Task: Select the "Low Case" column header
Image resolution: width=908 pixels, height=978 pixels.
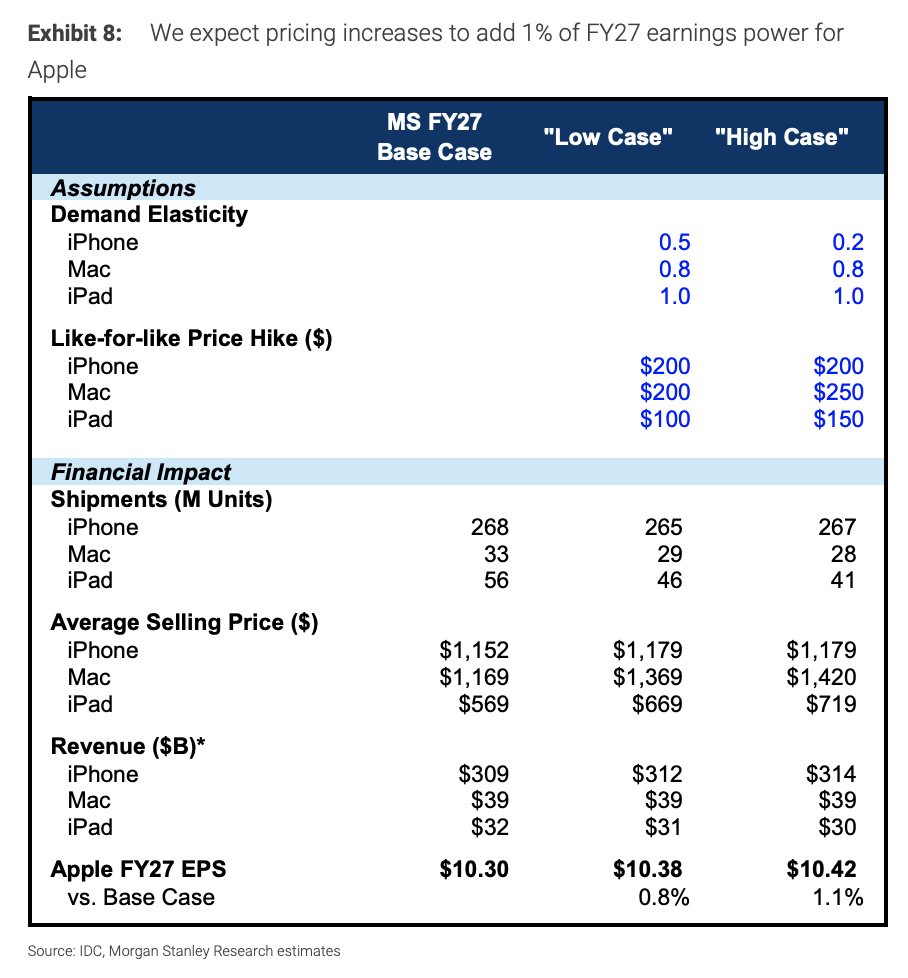Action: (607, 137)
